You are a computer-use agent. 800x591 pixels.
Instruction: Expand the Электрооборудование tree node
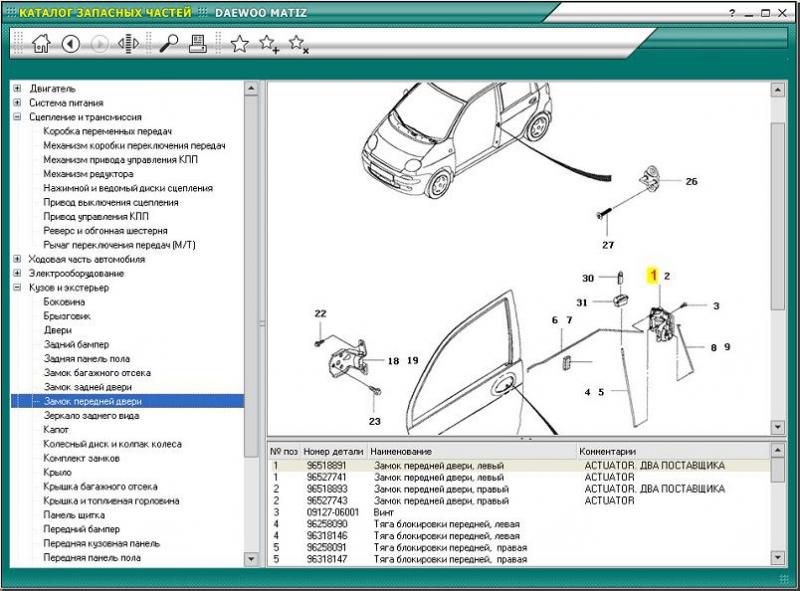coord(18,273)
